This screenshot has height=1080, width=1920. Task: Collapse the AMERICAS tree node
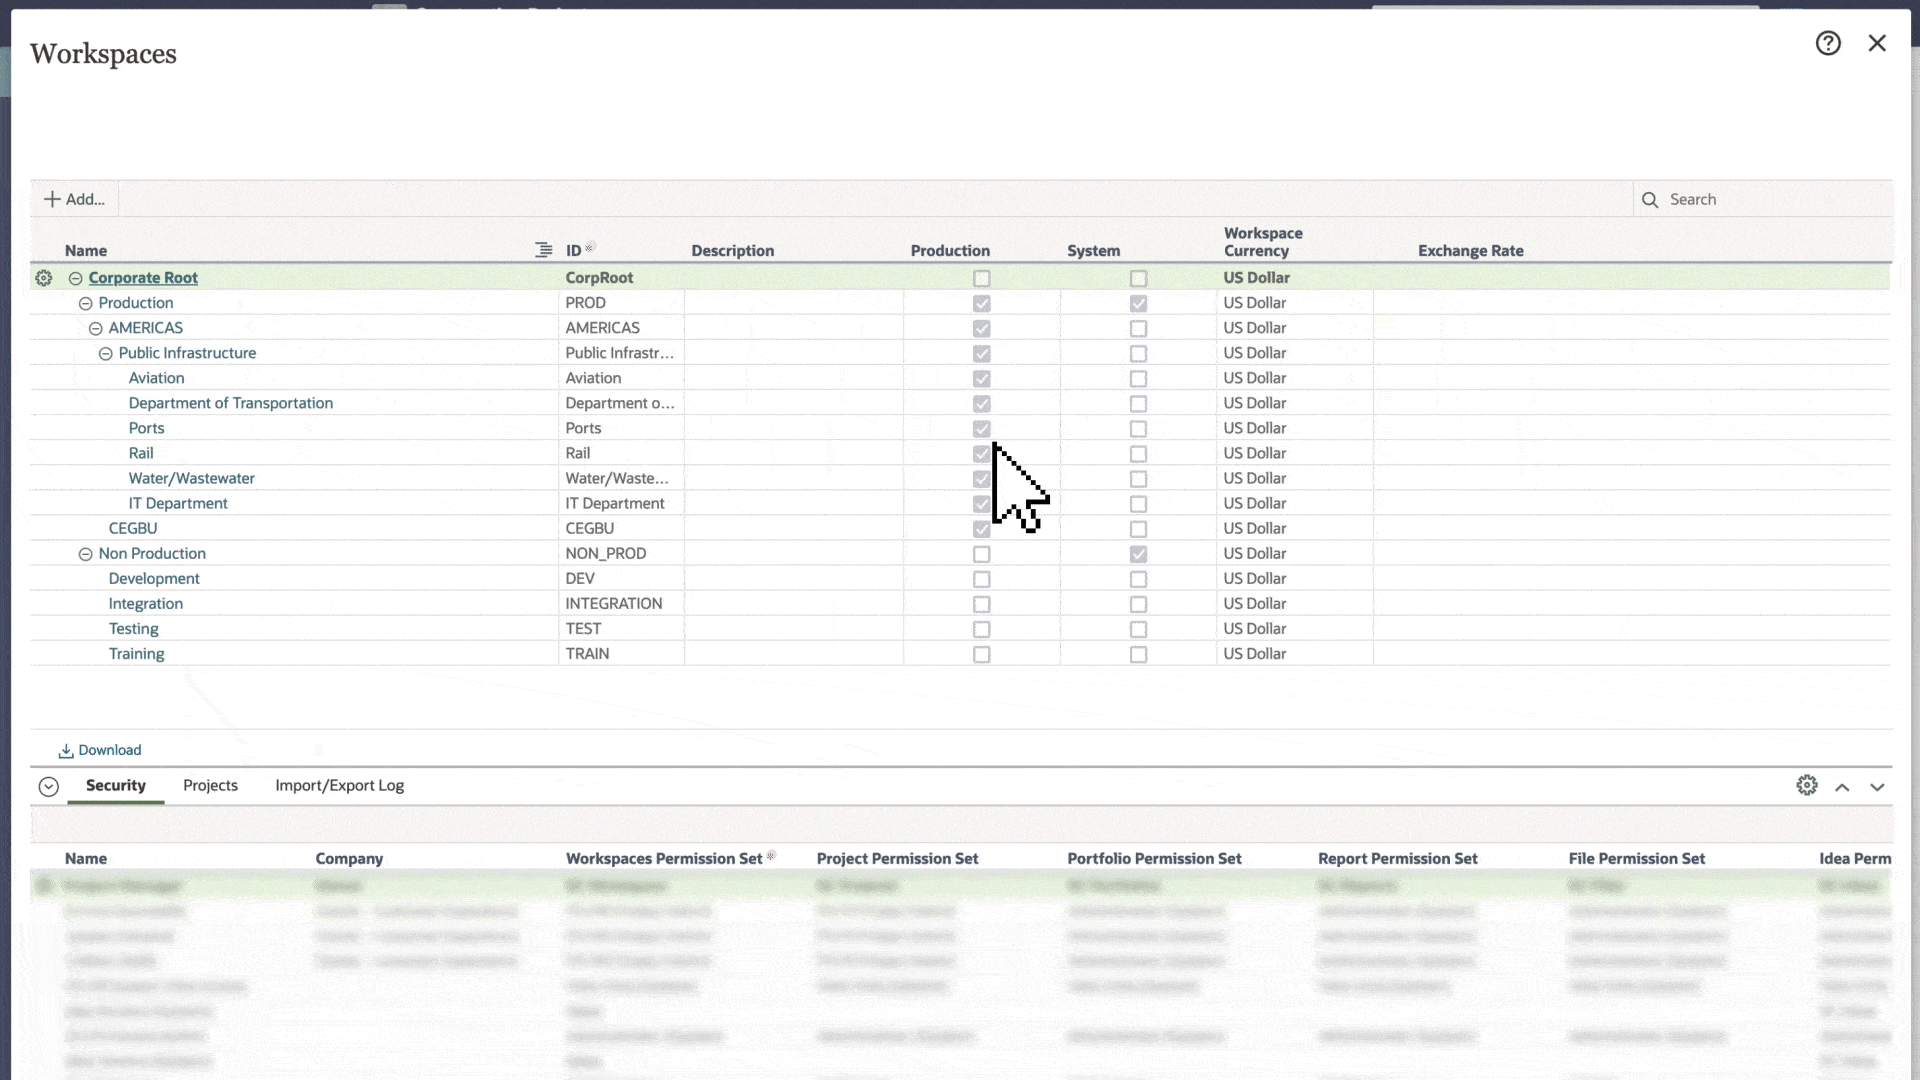(96, 328)
